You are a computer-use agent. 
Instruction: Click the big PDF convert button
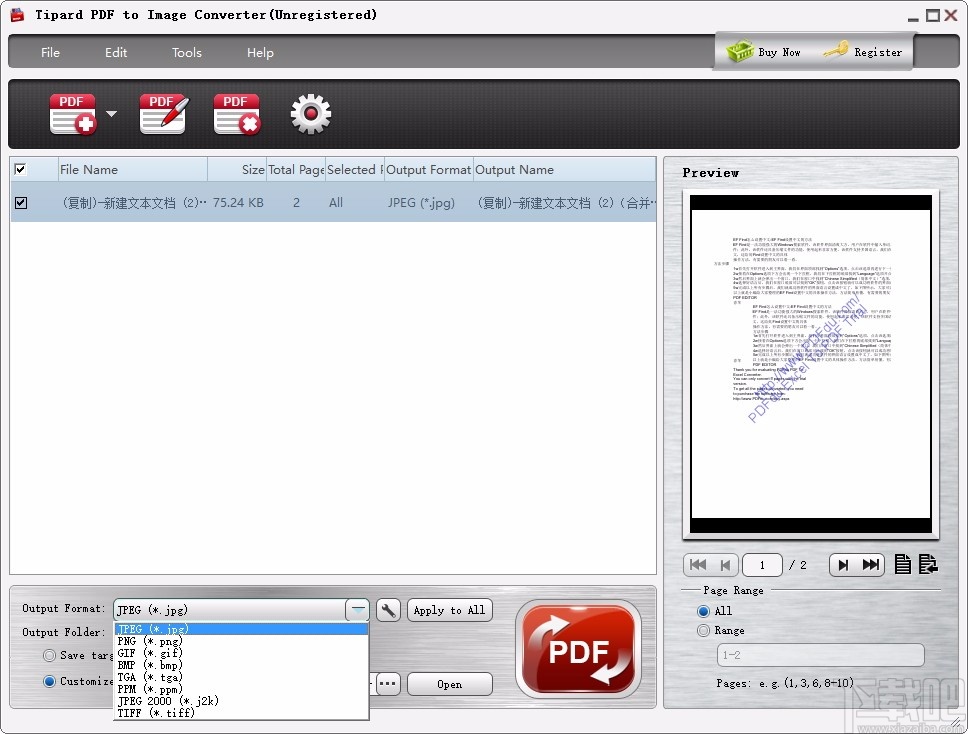coord(578,648)
